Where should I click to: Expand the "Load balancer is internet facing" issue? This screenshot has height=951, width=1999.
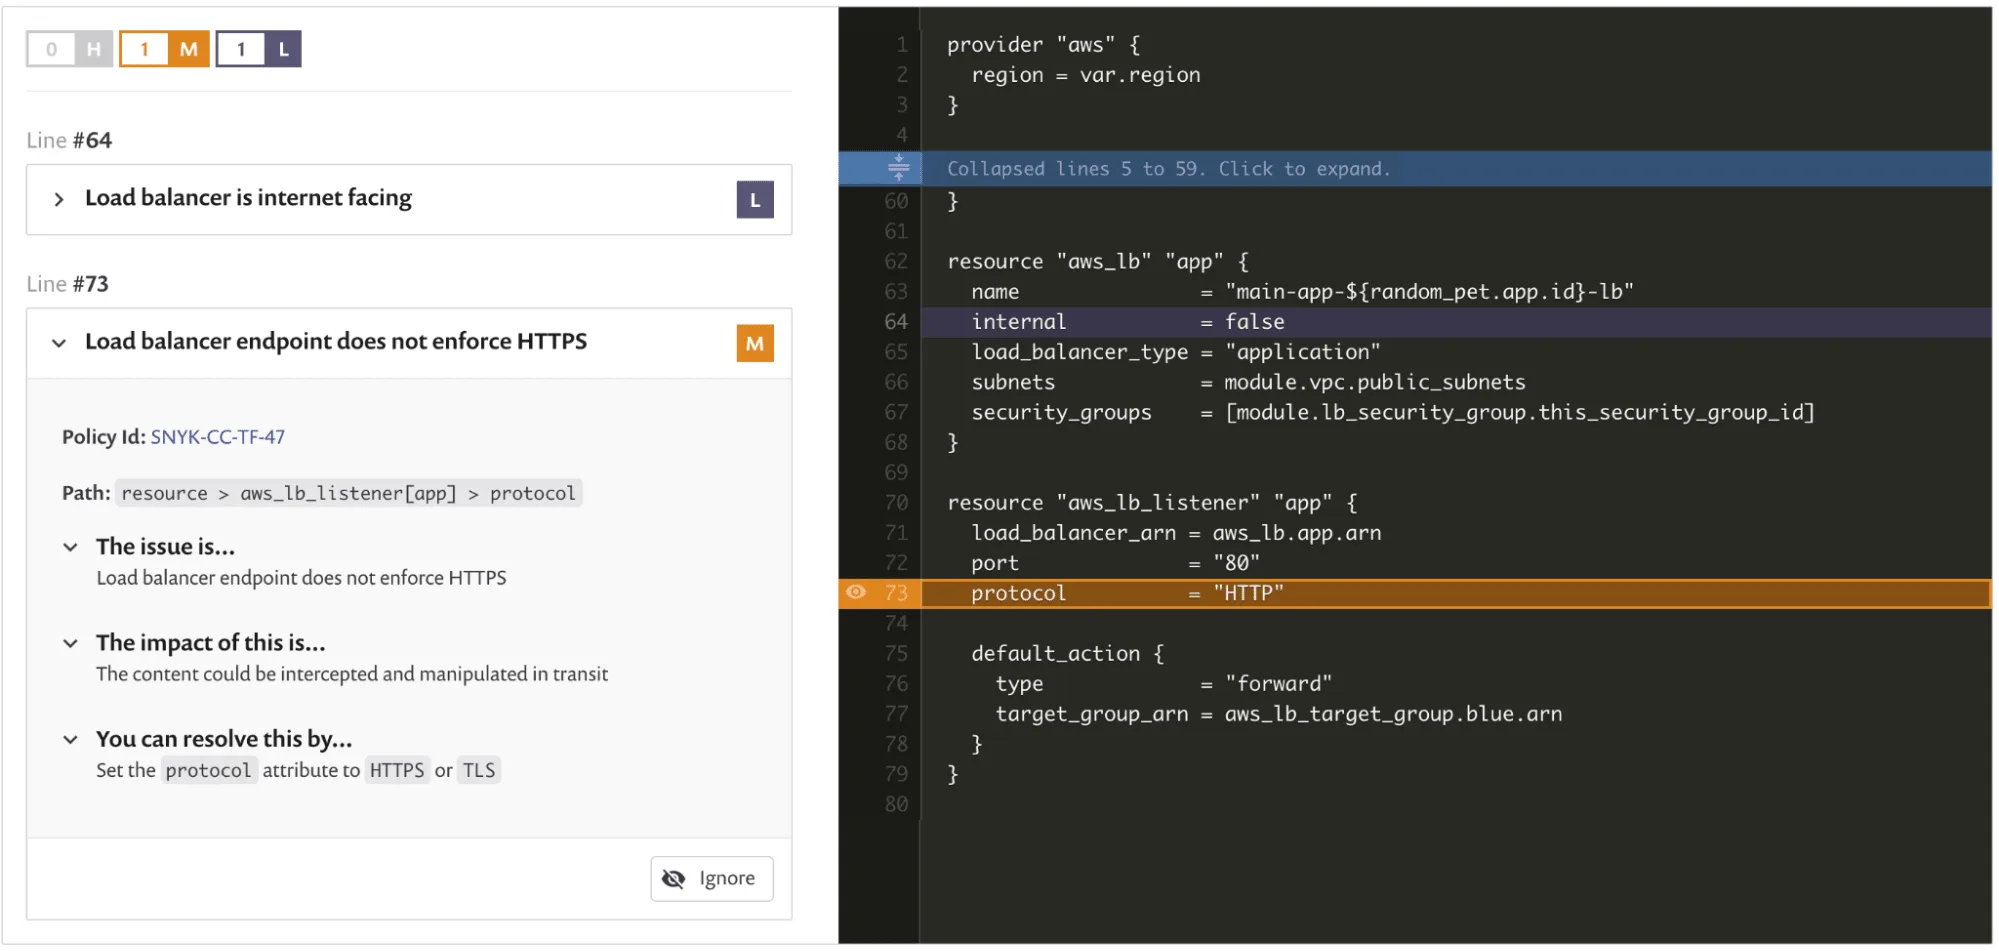click(x=60, y=198)
